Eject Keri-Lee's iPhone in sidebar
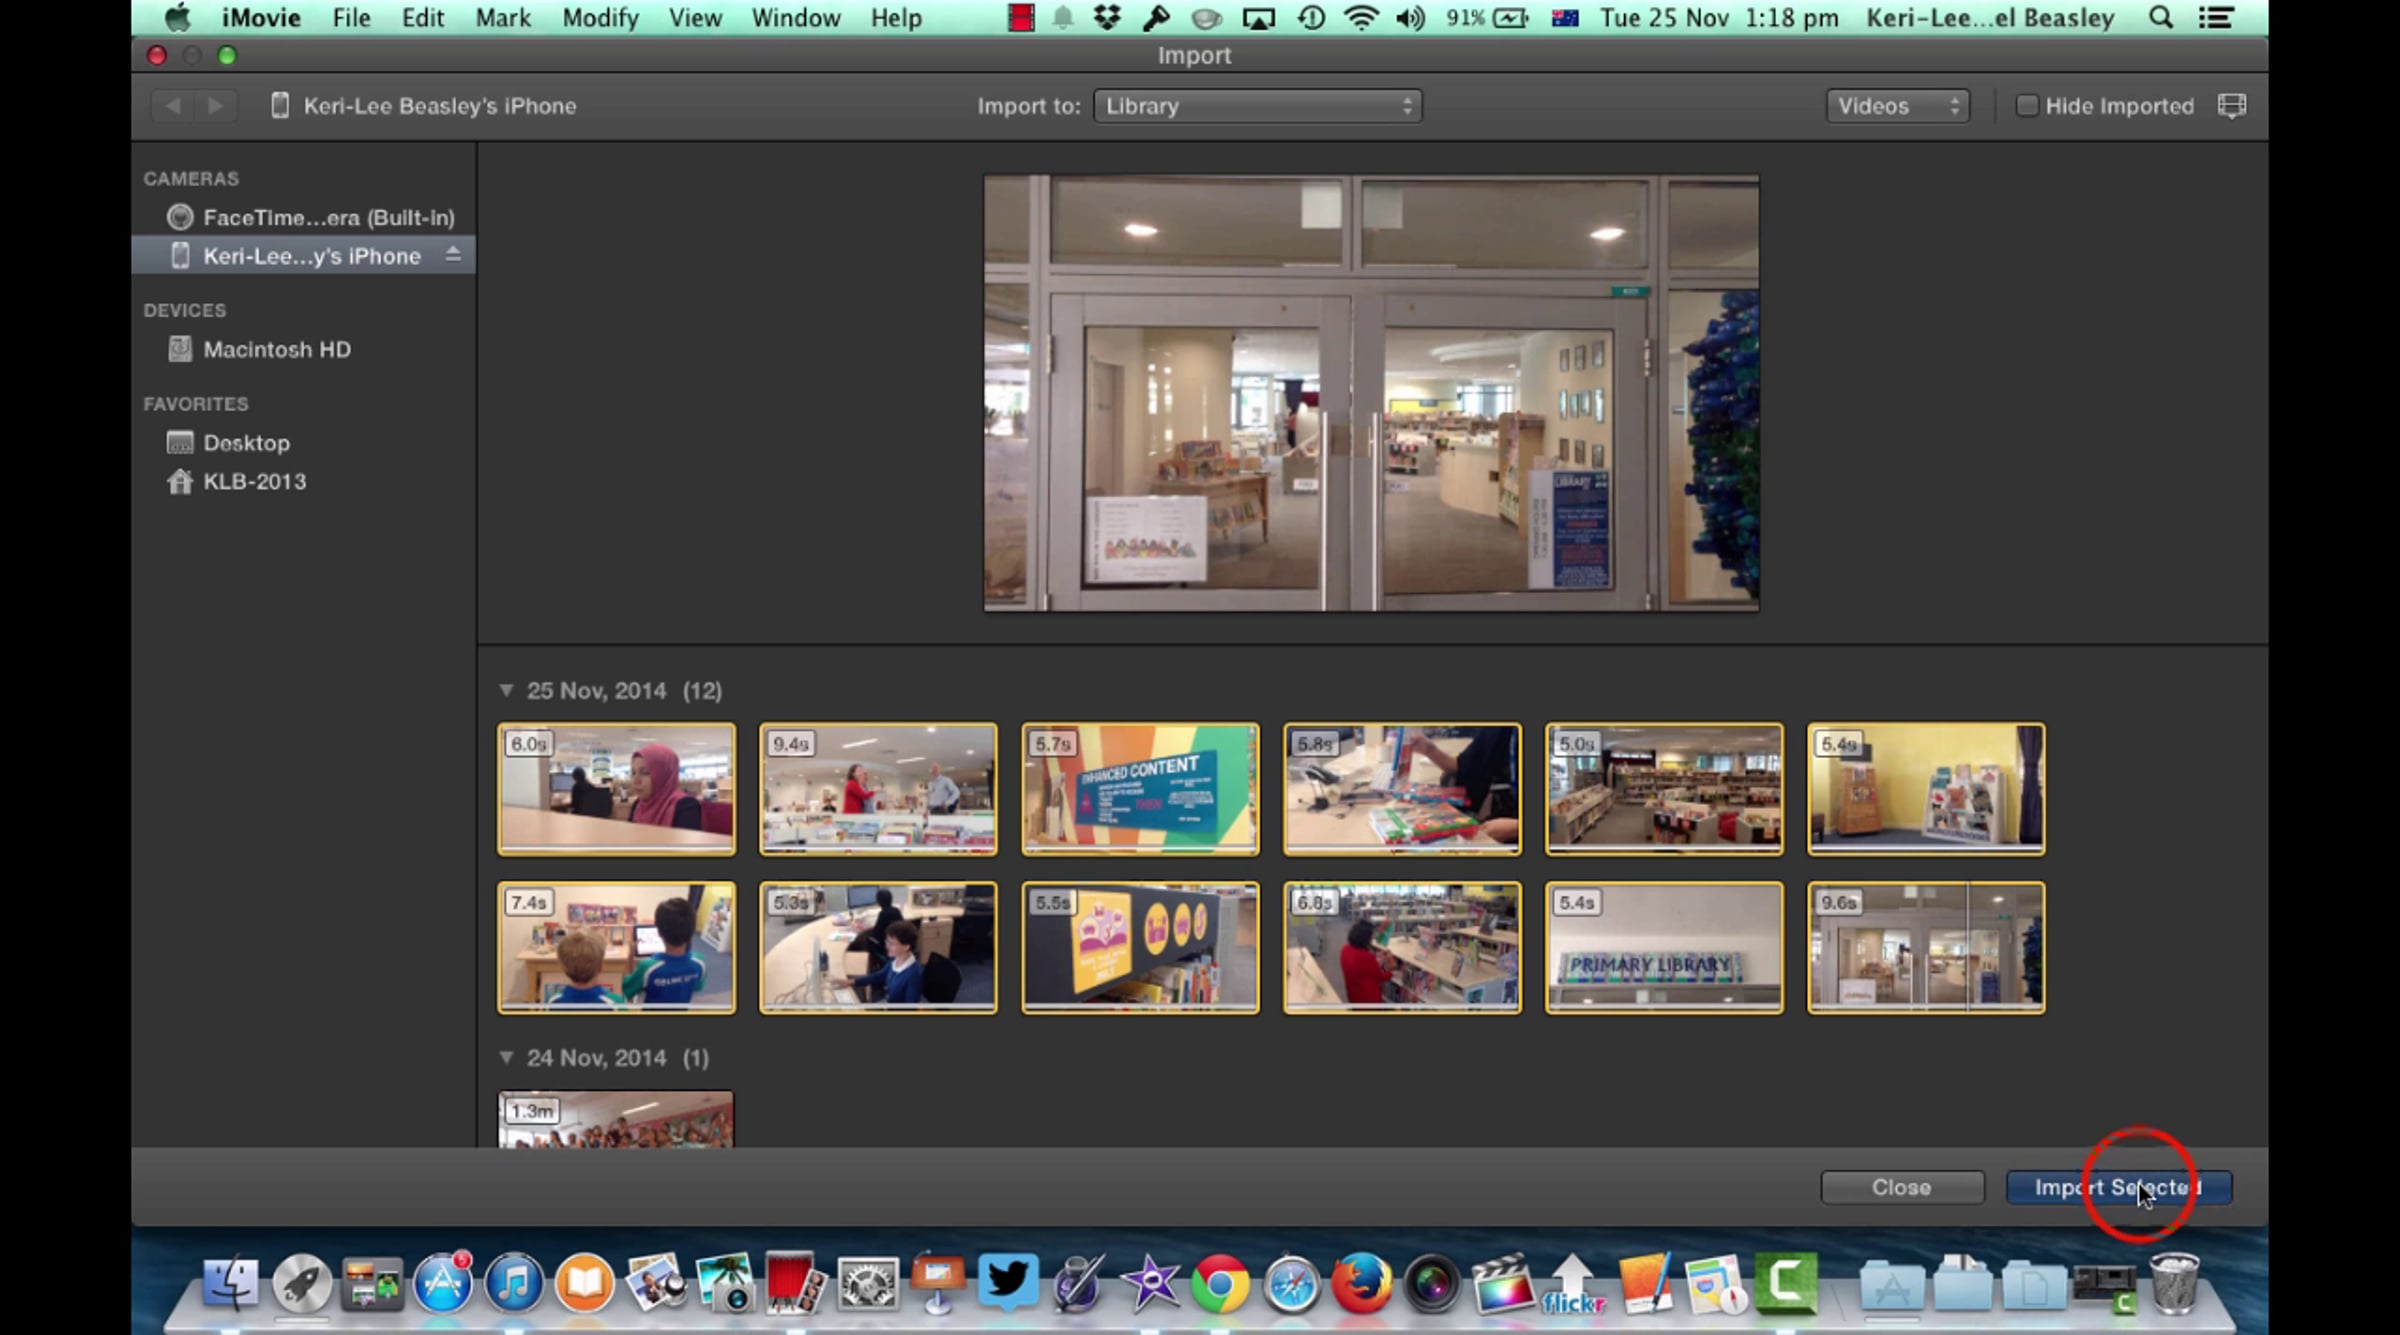2400x1335 pixels. pyautogui.click(x=453, y=255)
